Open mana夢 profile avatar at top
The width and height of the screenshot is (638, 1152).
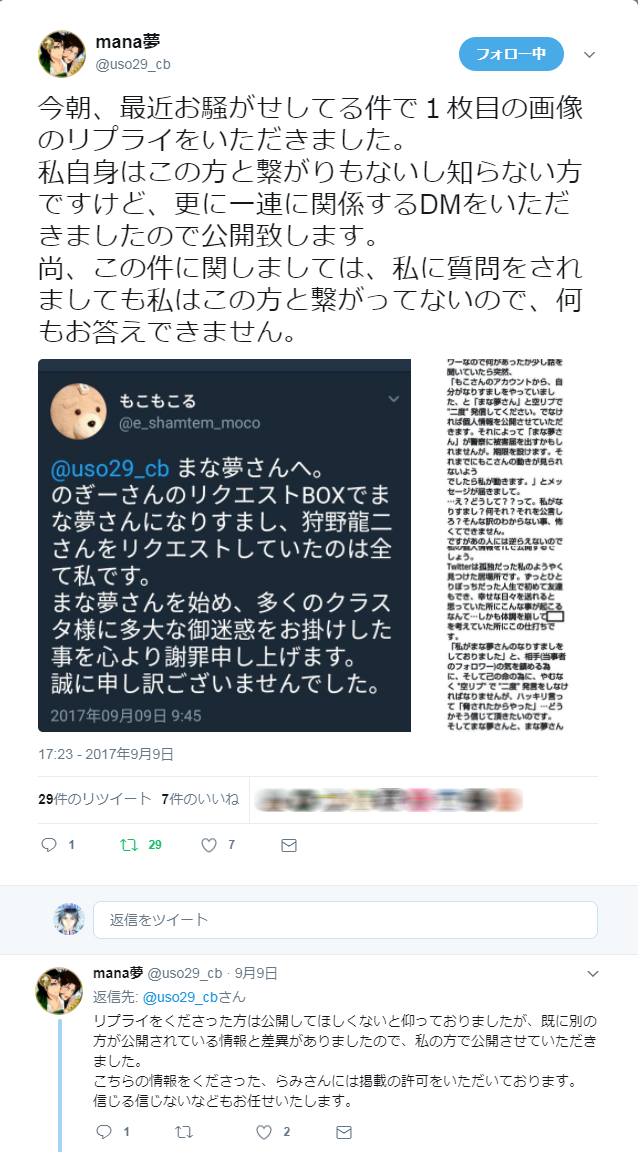[62, 54]
